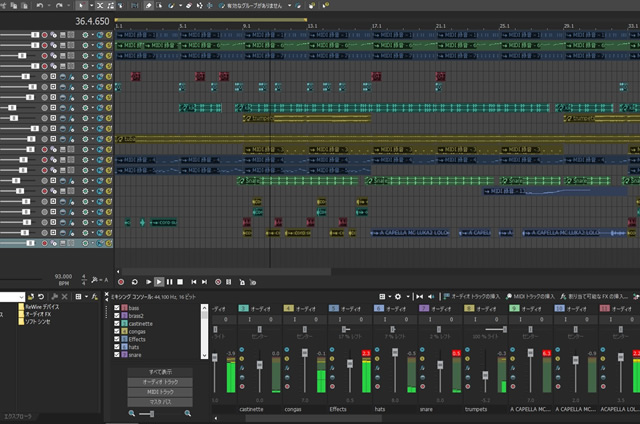The image size is (640, 424).
Task: Uncheck the bass track checkbox in the mixer list
Action: point(117,308)
